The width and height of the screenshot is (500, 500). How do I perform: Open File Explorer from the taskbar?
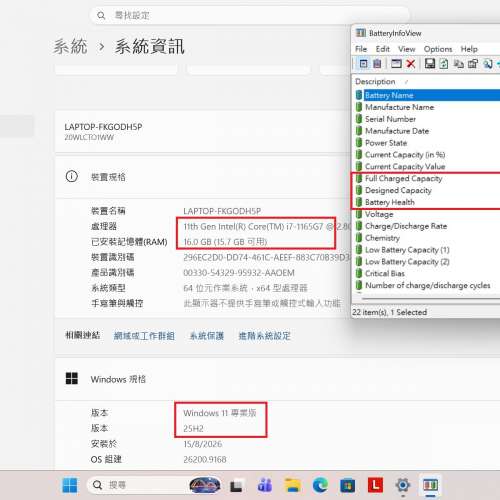pos(293,485)
